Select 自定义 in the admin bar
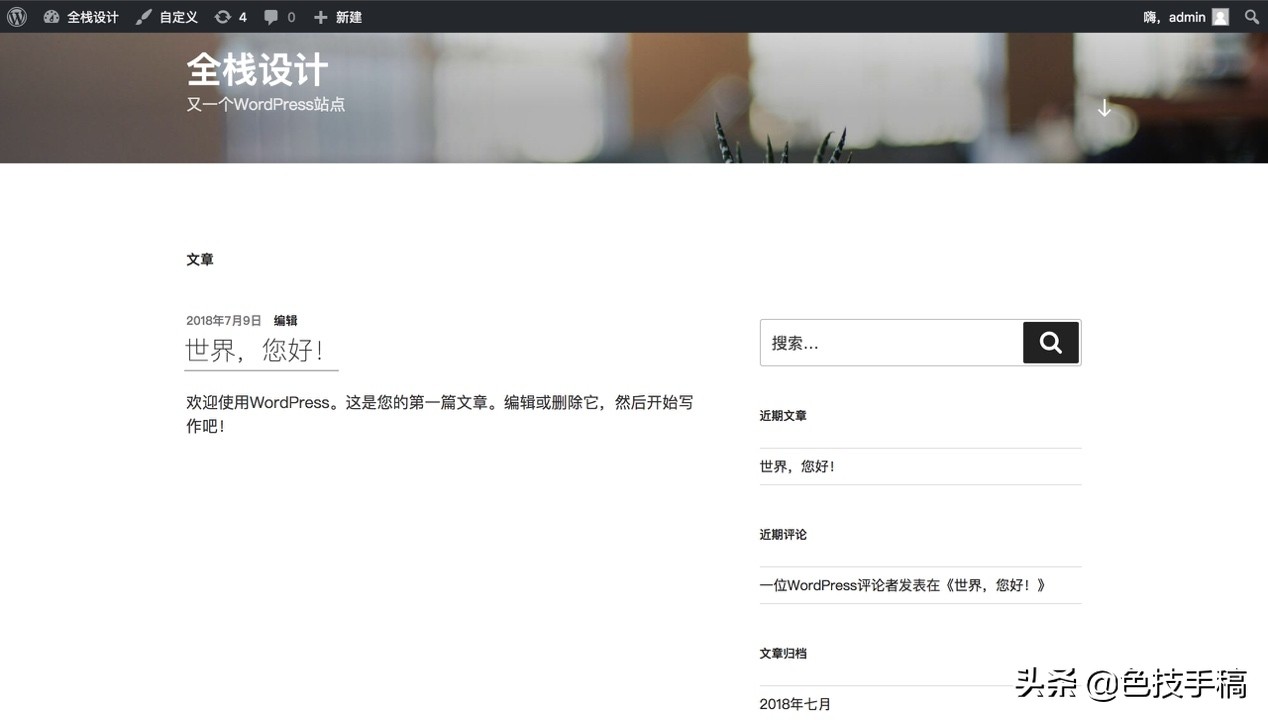This screenshot has height=720, width=1268. coord(178,16)
